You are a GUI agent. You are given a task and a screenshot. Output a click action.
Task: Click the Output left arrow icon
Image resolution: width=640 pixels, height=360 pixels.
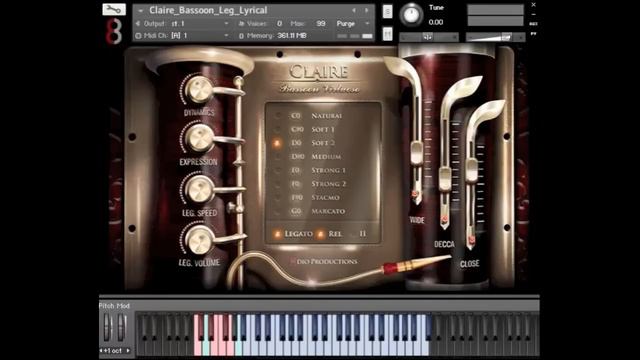(x=138, y=24)
